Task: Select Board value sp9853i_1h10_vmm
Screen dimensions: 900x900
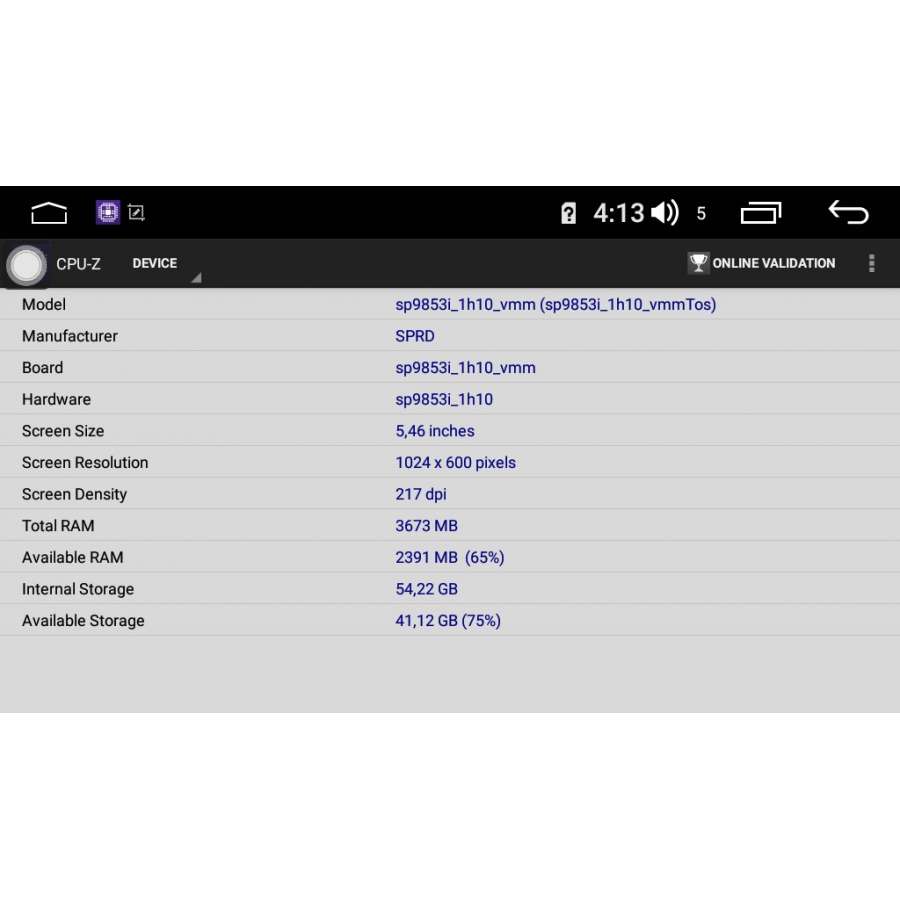Action: [x=465, y=368]
